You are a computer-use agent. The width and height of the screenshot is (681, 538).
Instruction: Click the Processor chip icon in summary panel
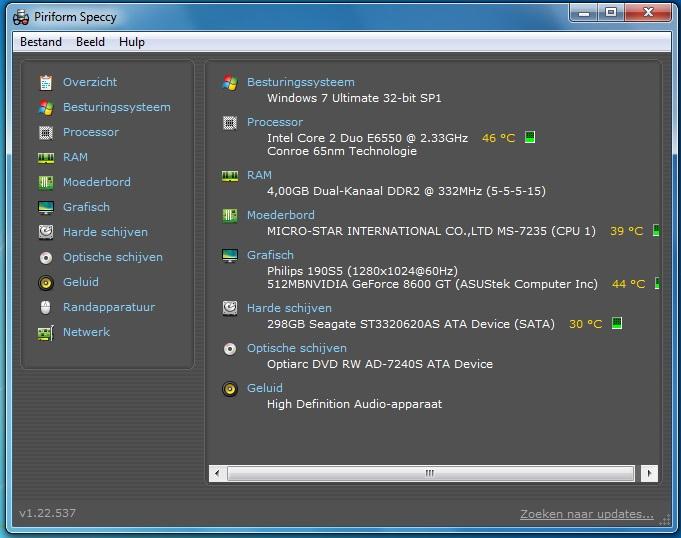[x=230, y=123]
